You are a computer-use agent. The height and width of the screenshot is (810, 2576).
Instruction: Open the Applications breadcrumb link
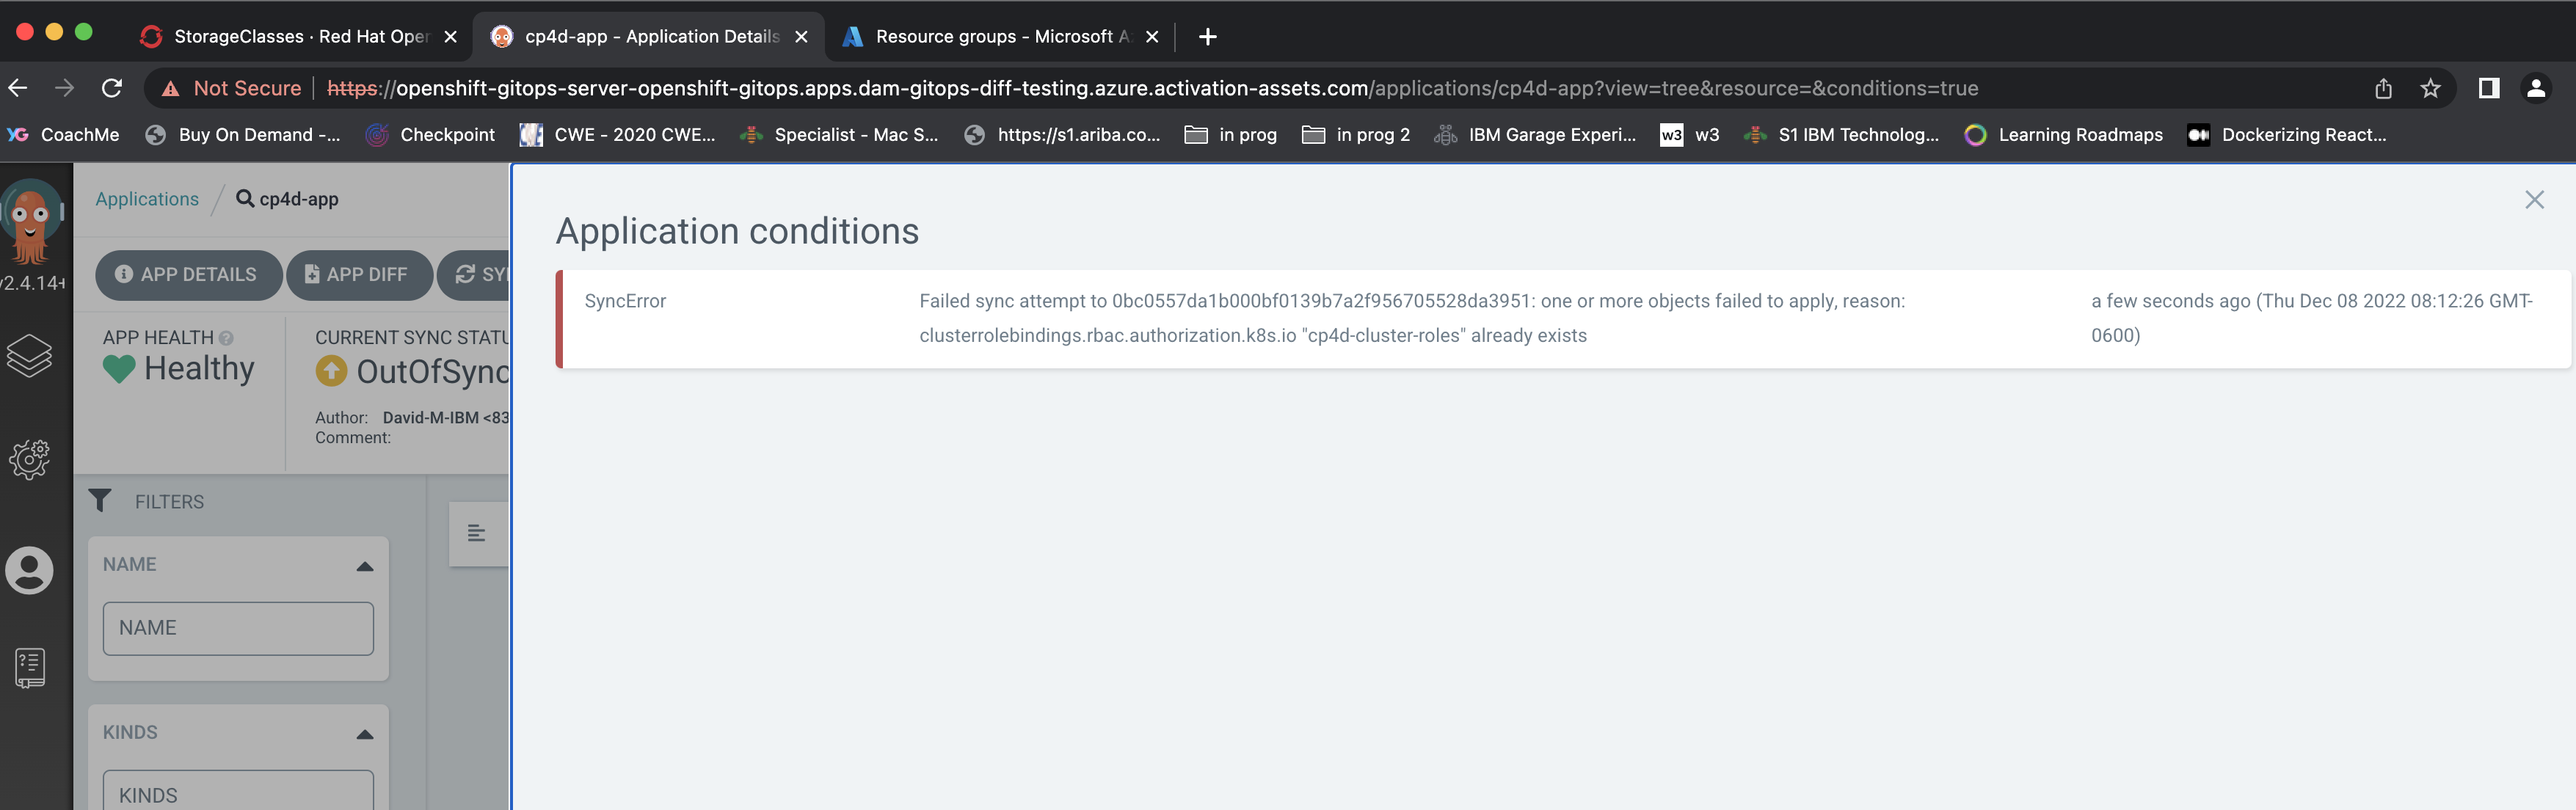tap(146, 198)
